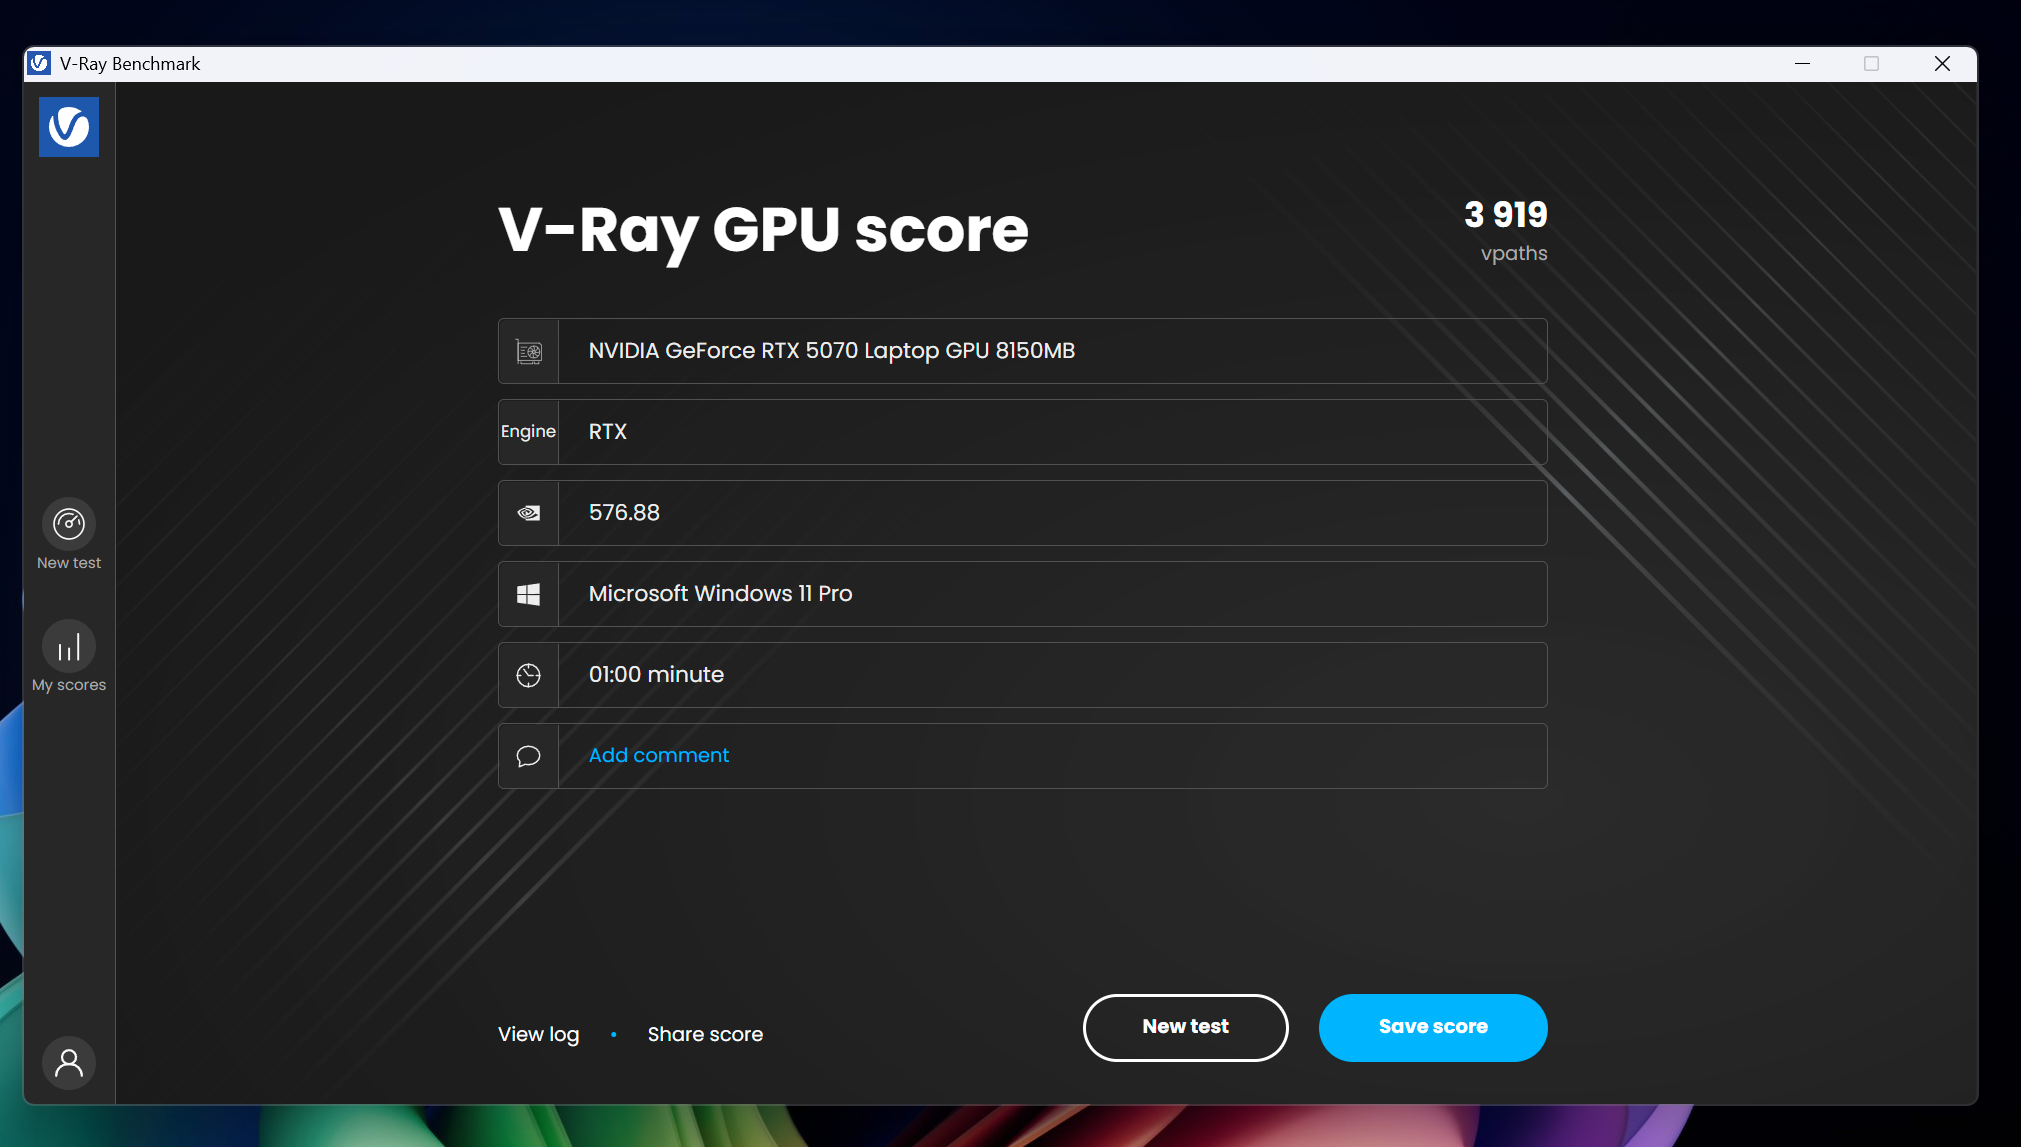The height and width of the screenshot is (1147, 2021).
Task: Open My scores in the sidebar
Action: tap(69, 657)
